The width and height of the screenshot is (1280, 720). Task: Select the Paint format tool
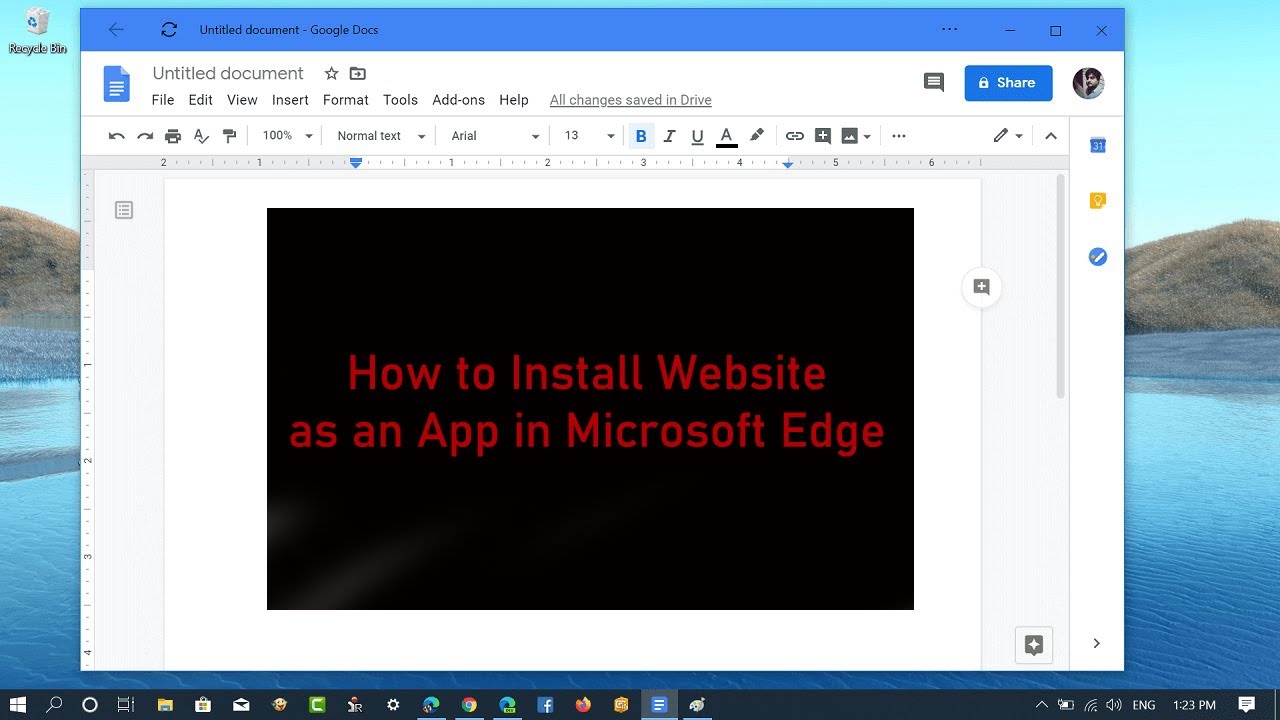(x=229, y=136)
